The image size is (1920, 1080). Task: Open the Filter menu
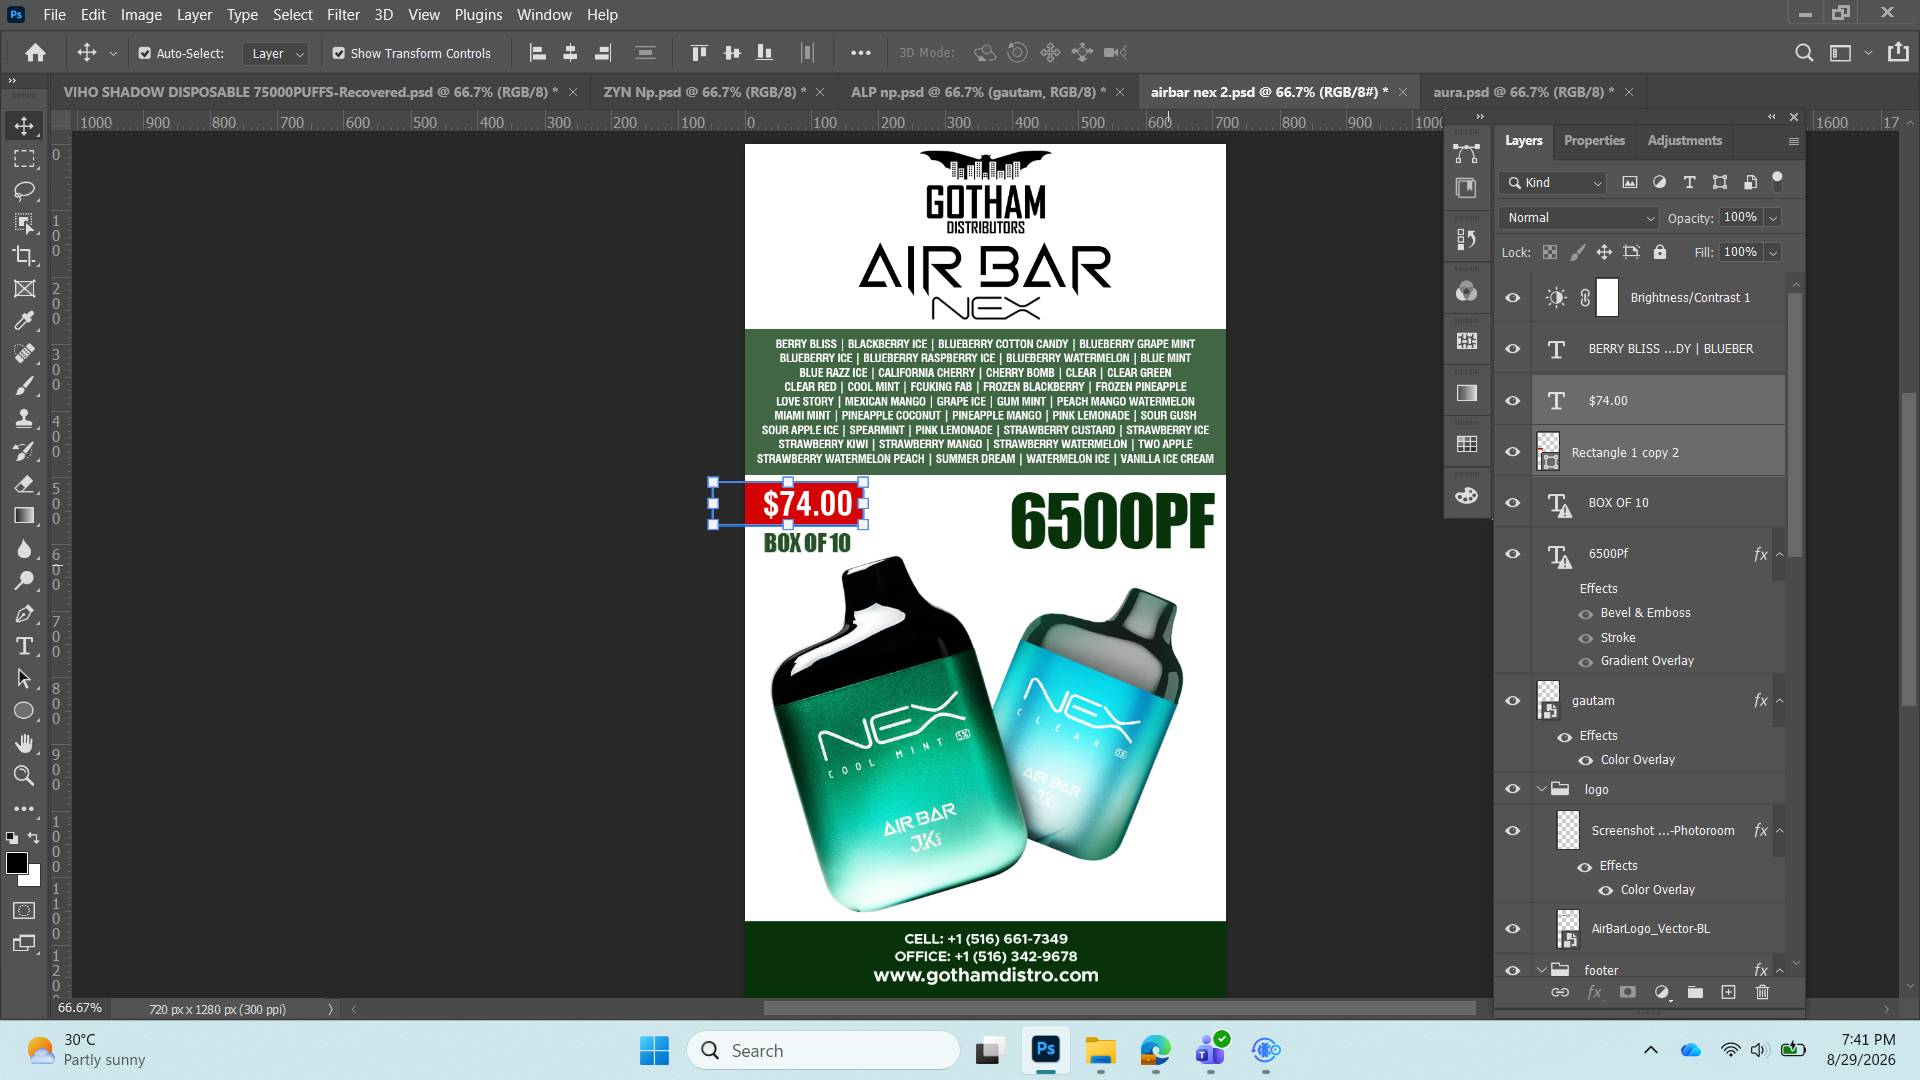click(343, 15)
